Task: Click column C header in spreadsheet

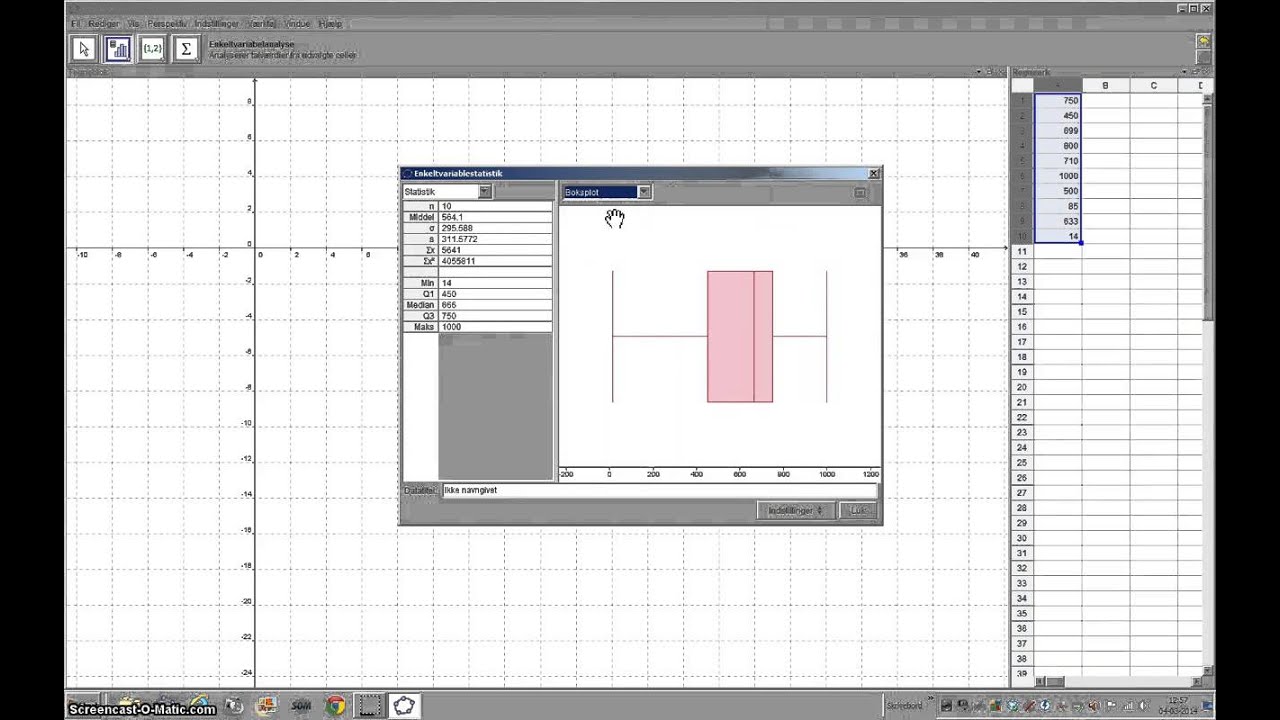Action: pyautogui.click(x=1153, y=86)
